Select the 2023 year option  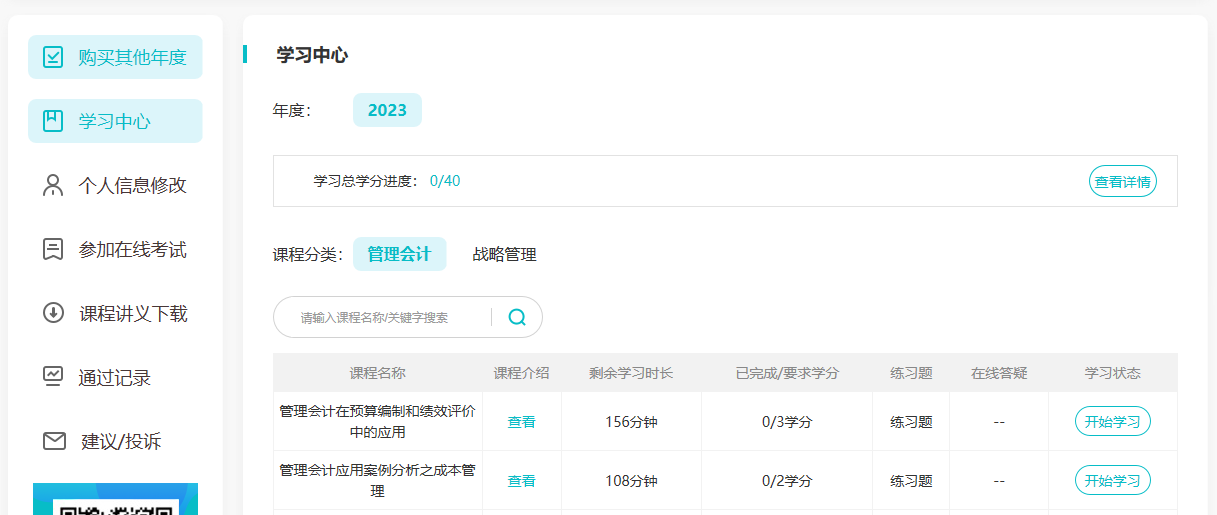pyautogui.click(x=387, y=110)
